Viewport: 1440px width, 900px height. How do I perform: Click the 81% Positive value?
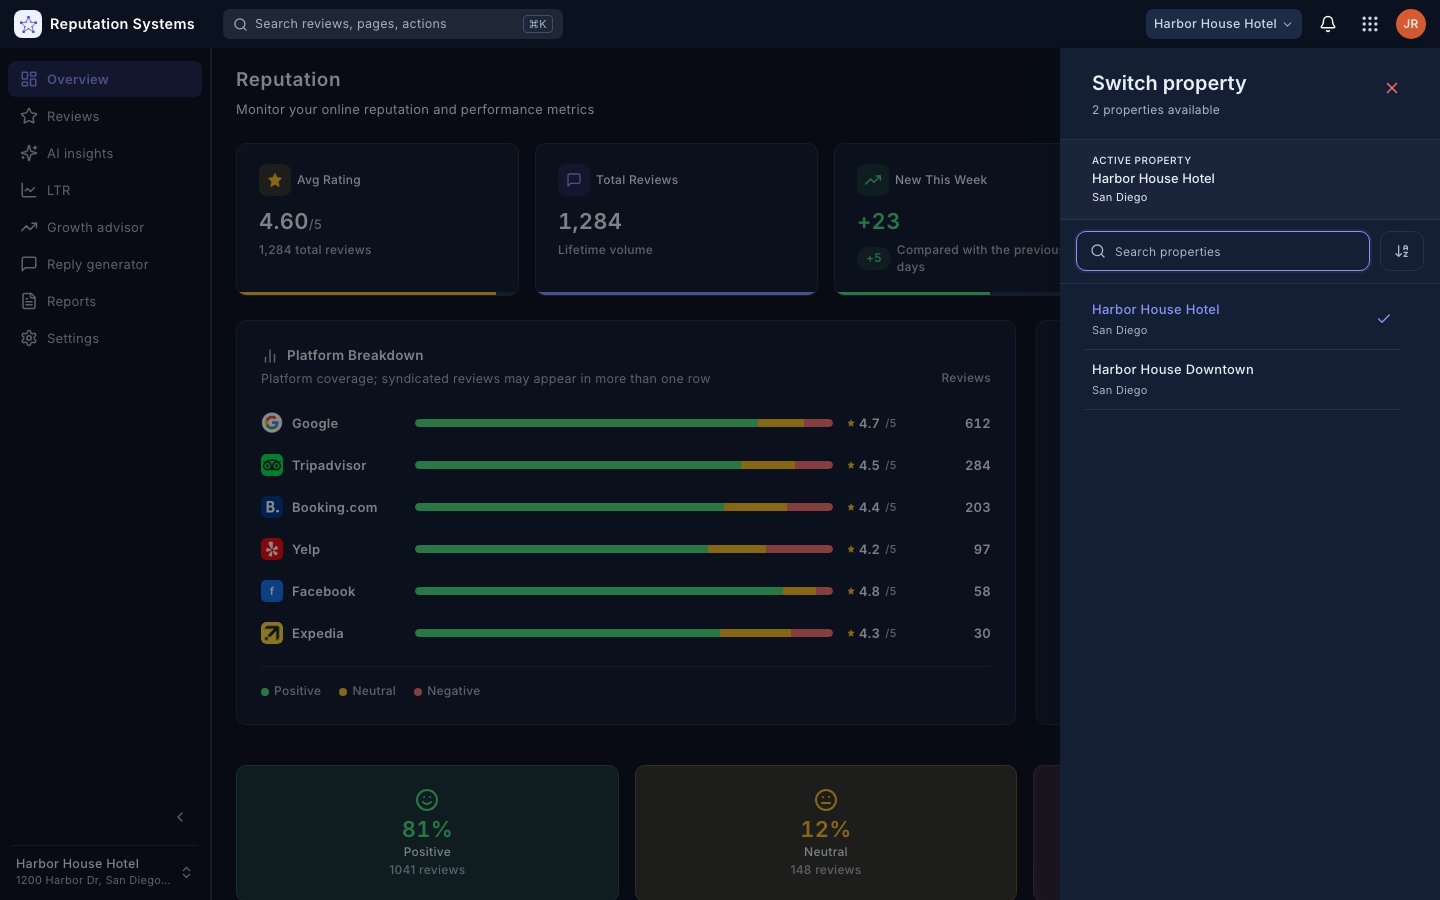[427, 829]
